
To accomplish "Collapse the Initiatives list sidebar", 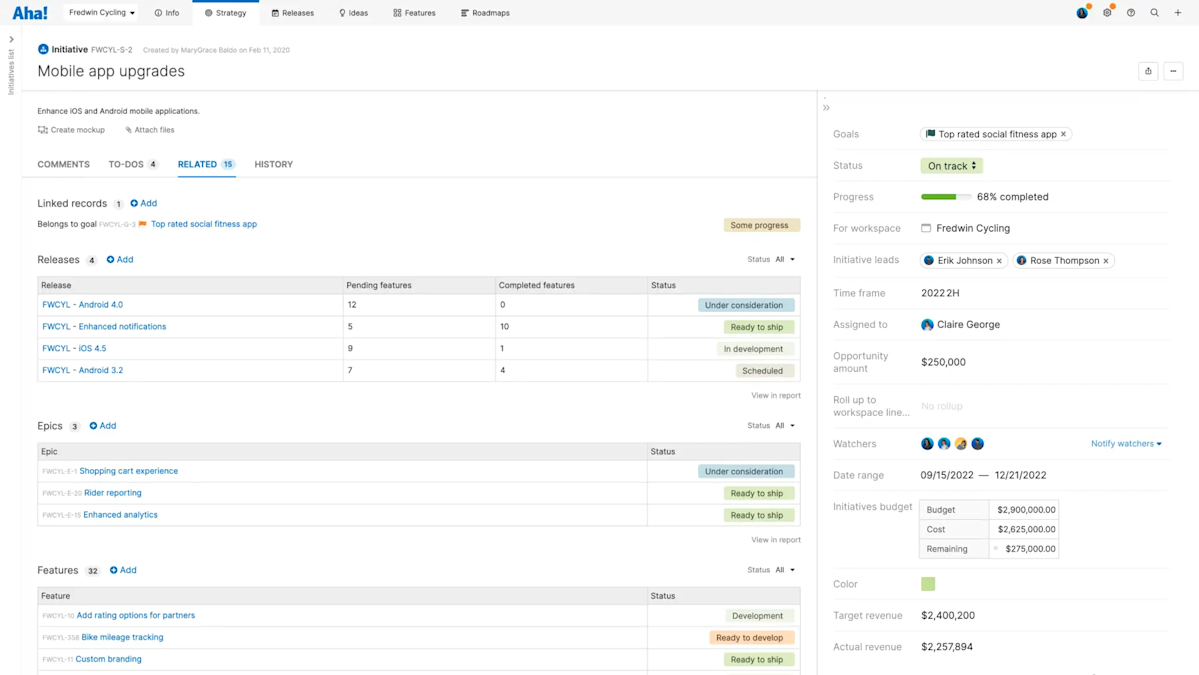I will [11, 40].
